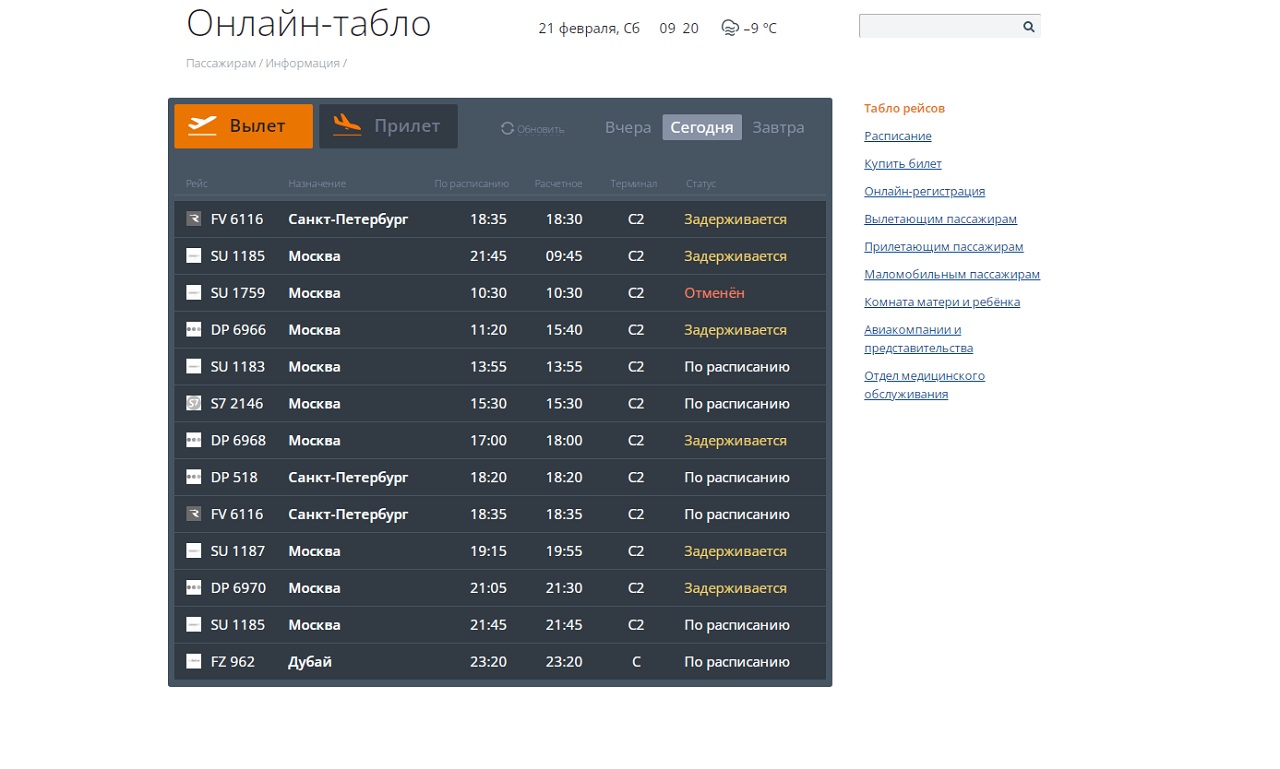Open the Купить билет link

pos(902,164)
